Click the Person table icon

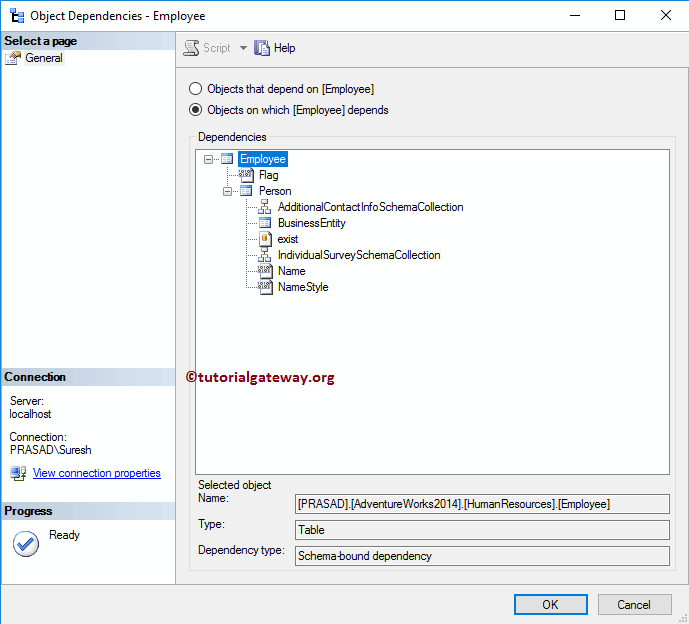246,191
